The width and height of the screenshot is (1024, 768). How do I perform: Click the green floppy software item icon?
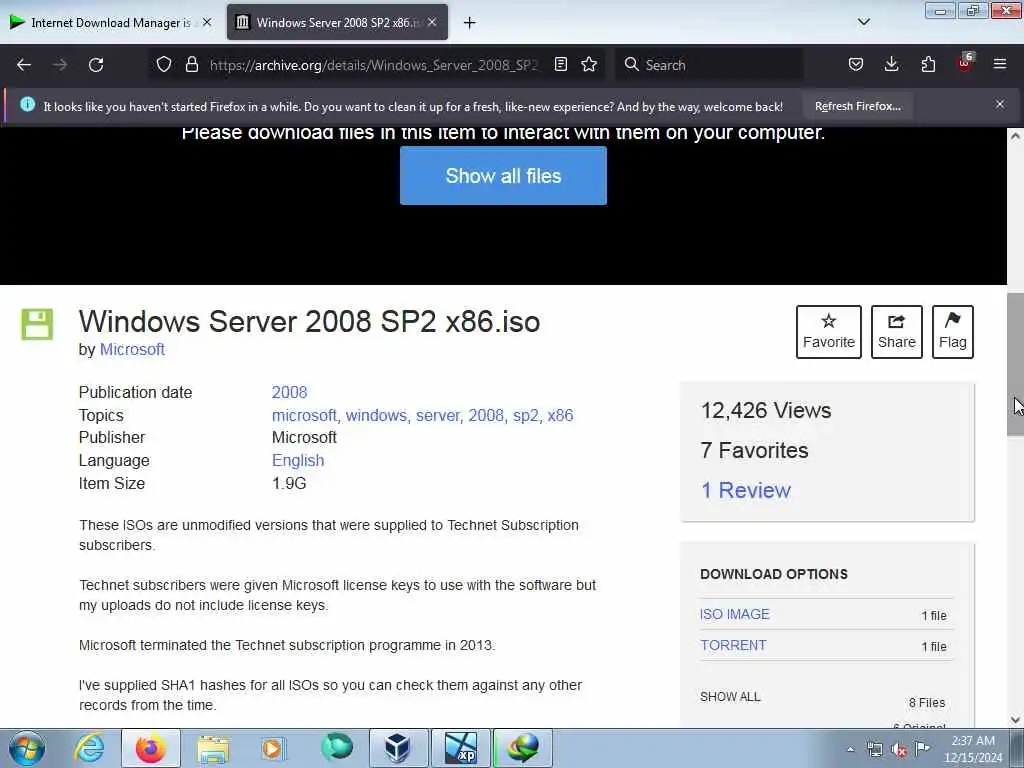(37, 325)
